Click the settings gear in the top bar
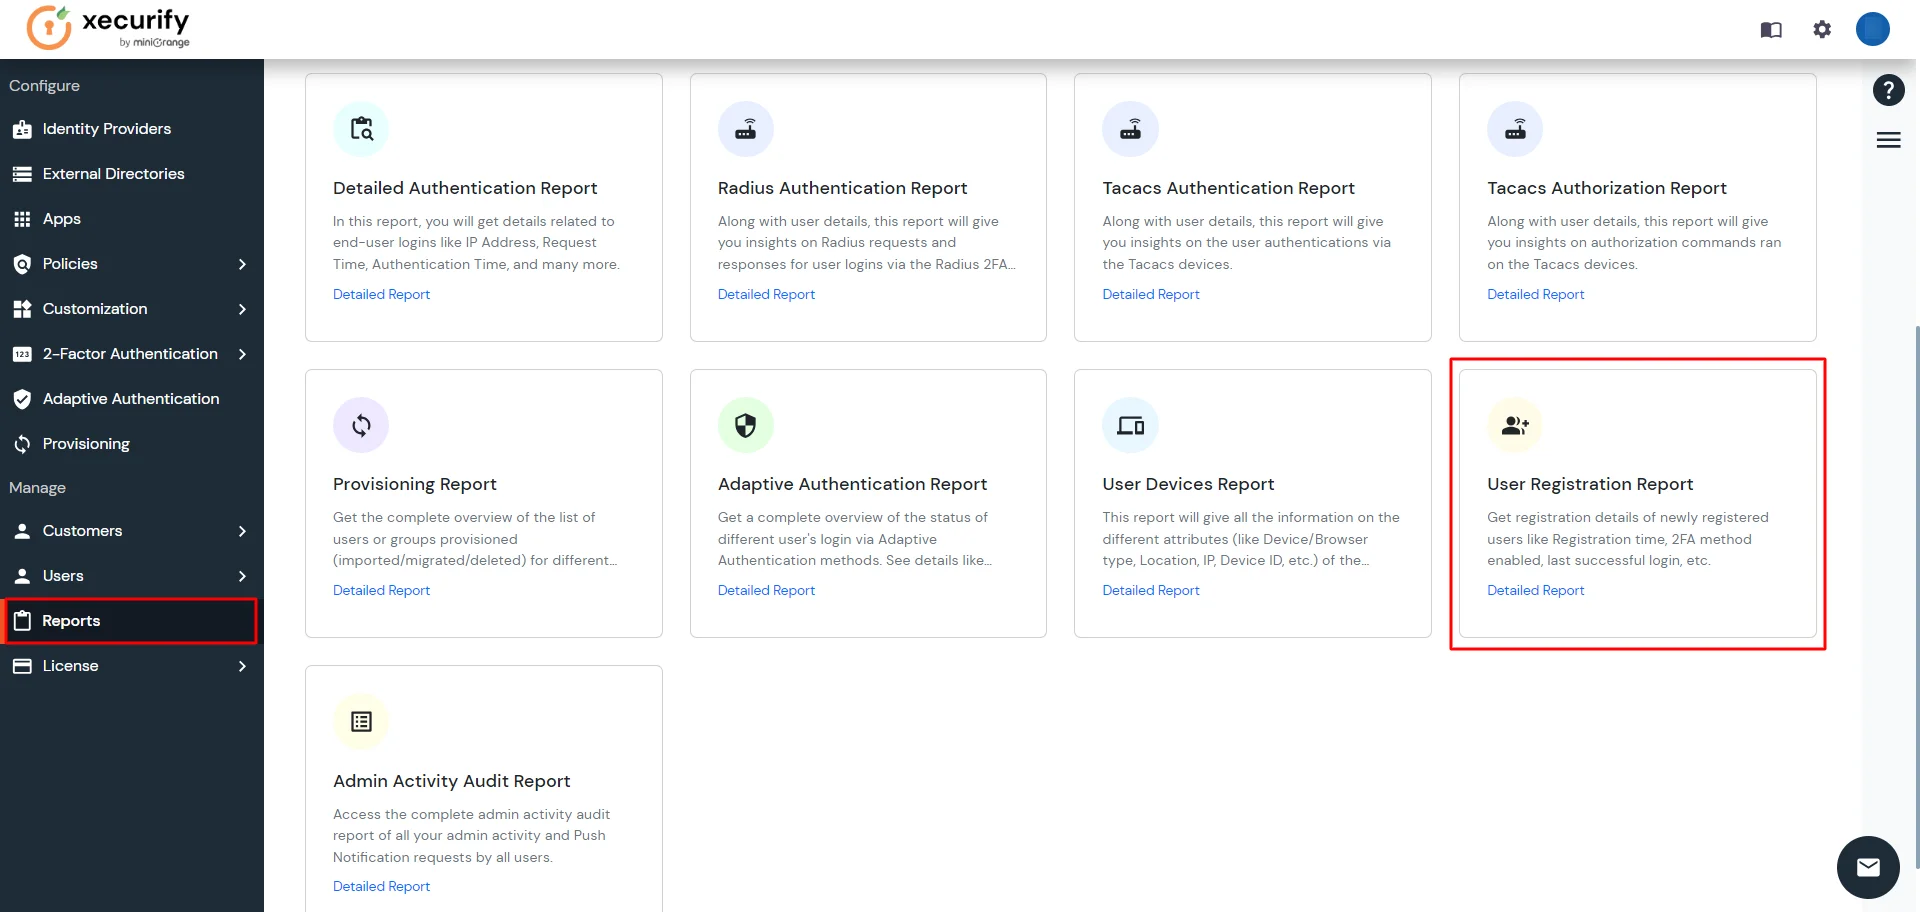The image size is (1920, 912). 1822,29
